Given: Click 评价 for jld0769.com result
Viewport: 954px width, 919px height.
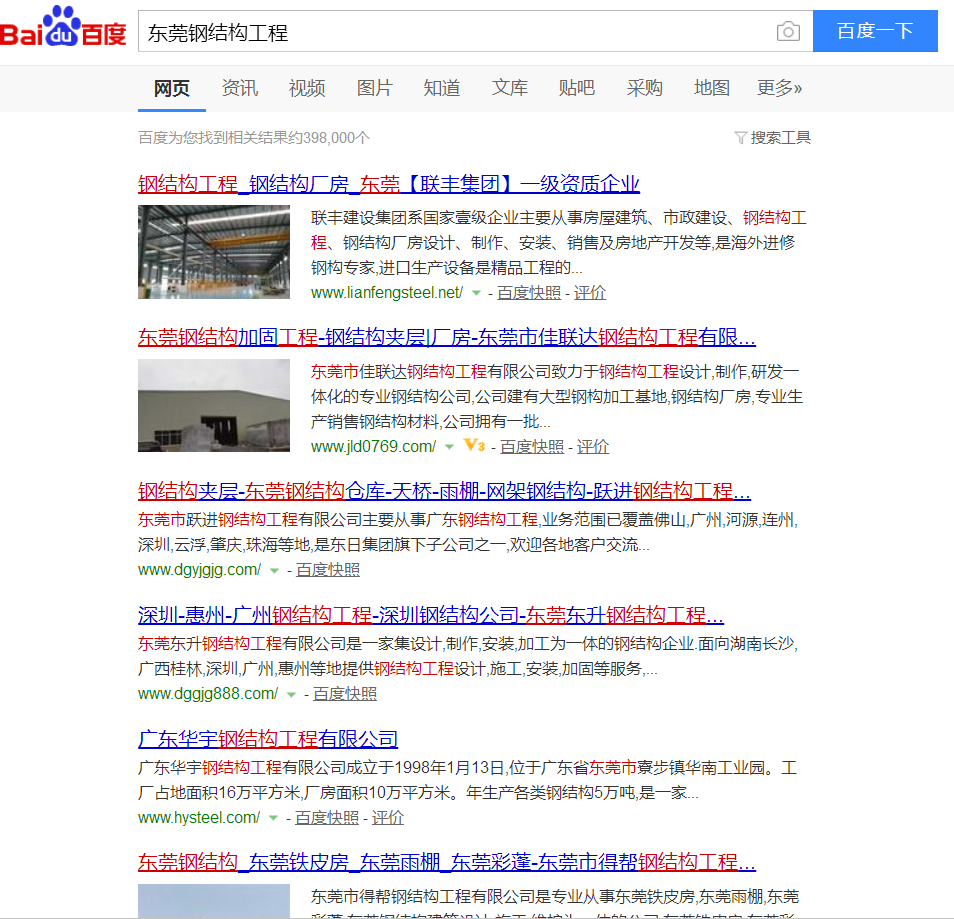Looking at the screenshot, I should [x=593, y=447].
